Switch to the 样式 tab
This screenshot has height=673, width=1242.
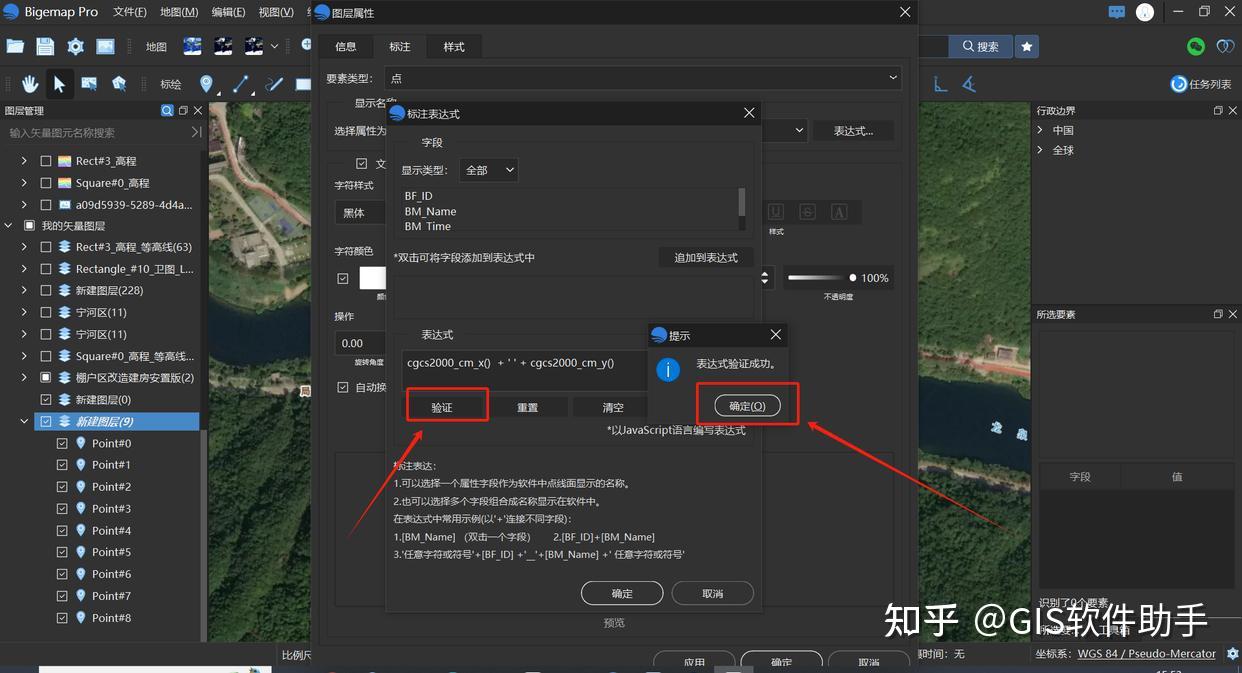point(453,46)
